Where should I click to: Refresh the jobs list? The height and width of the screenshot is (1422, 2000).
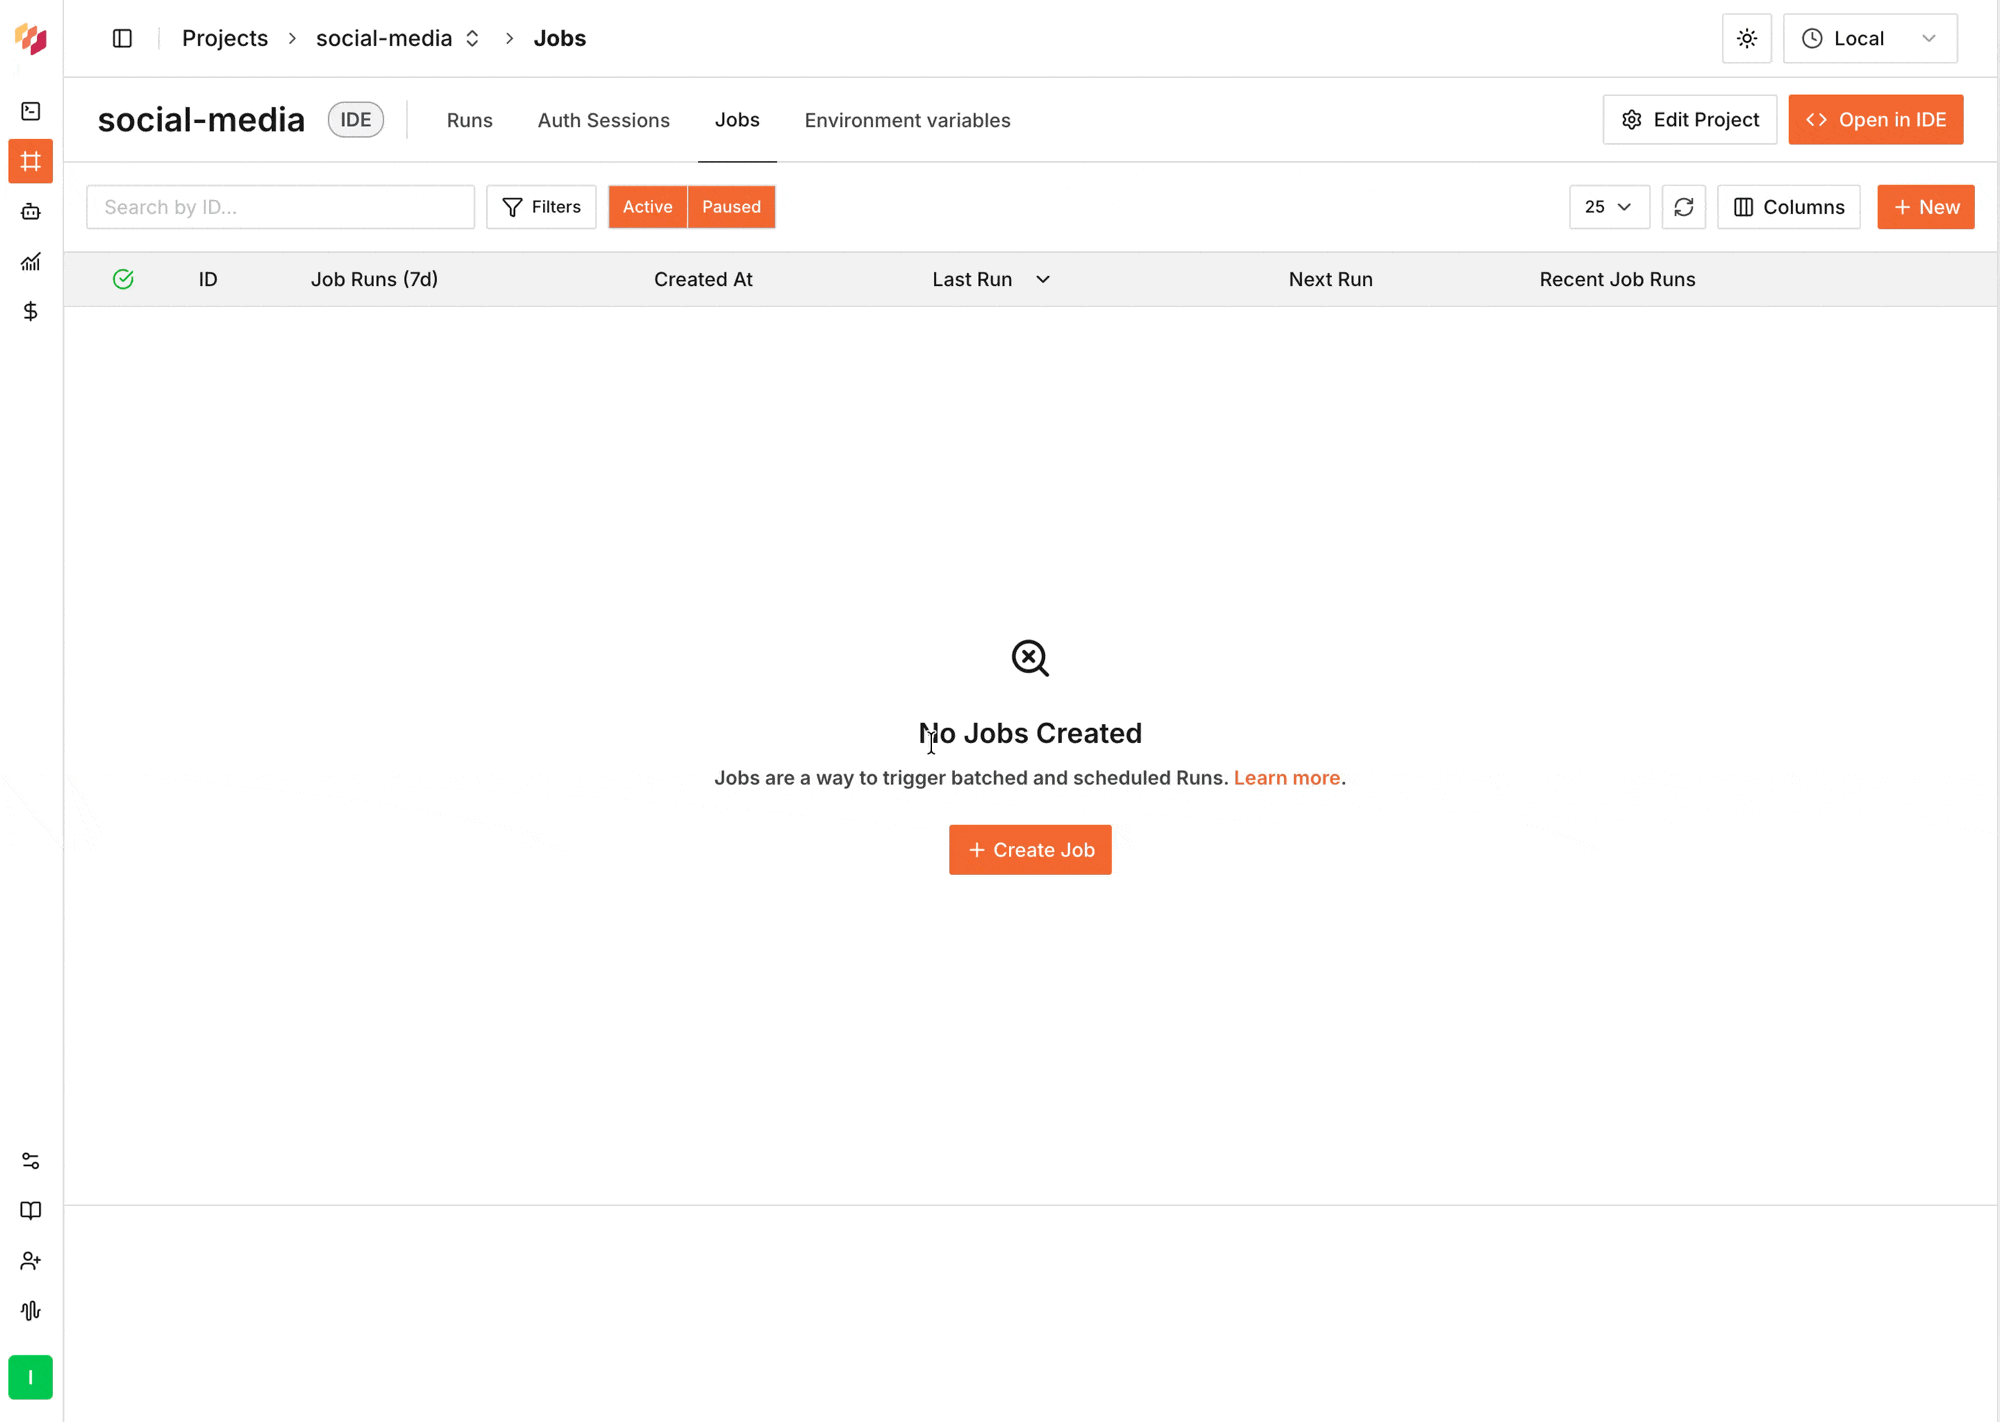[1684, 207]
